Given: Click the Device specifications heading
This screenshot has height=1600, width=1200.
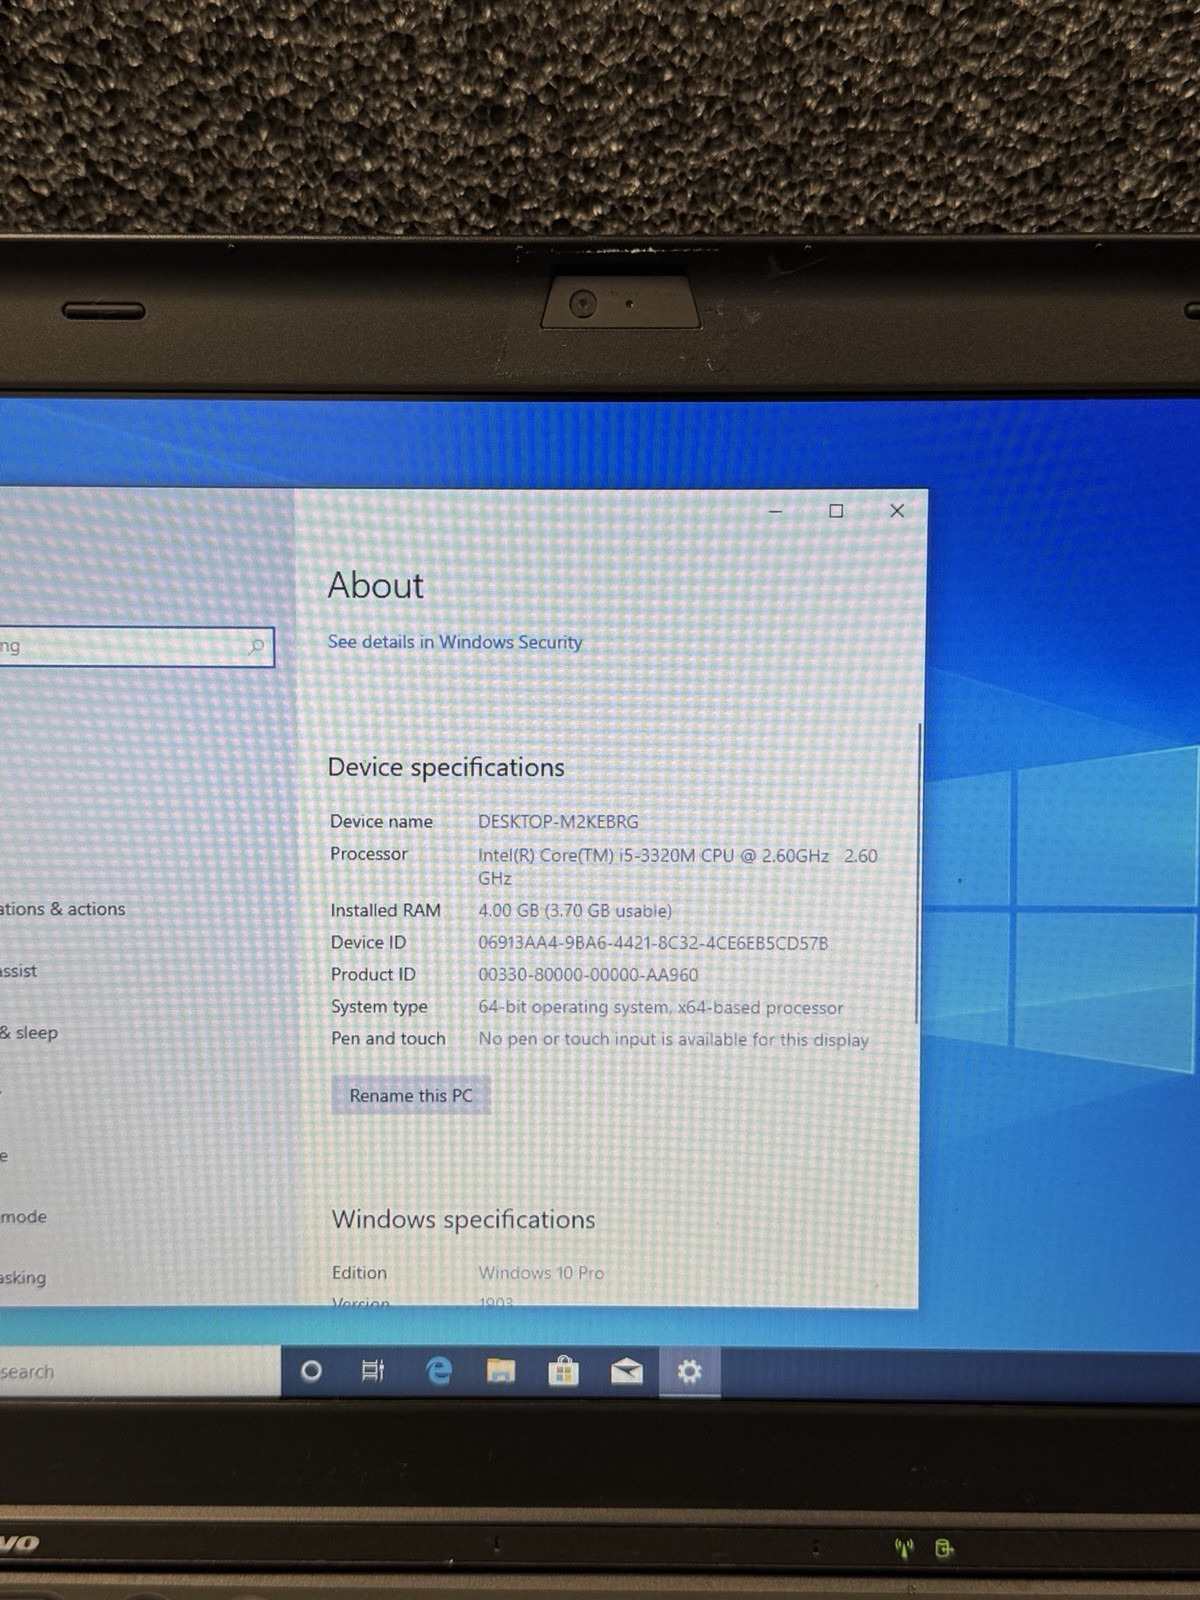Looking at the screenshot, I should (x=446, y=768).
